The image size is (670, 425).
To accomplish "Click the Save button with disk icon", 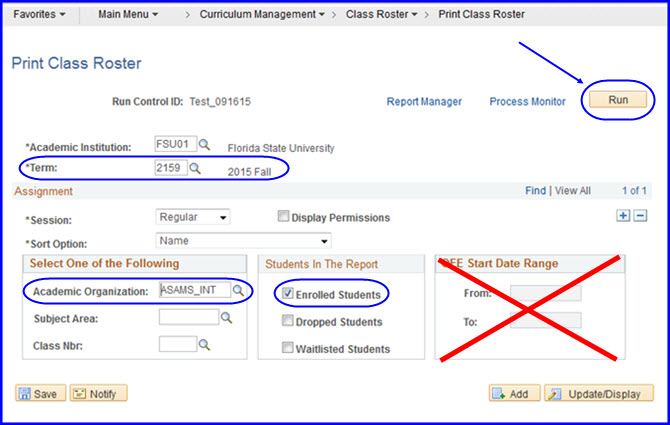I will (38, 394).
